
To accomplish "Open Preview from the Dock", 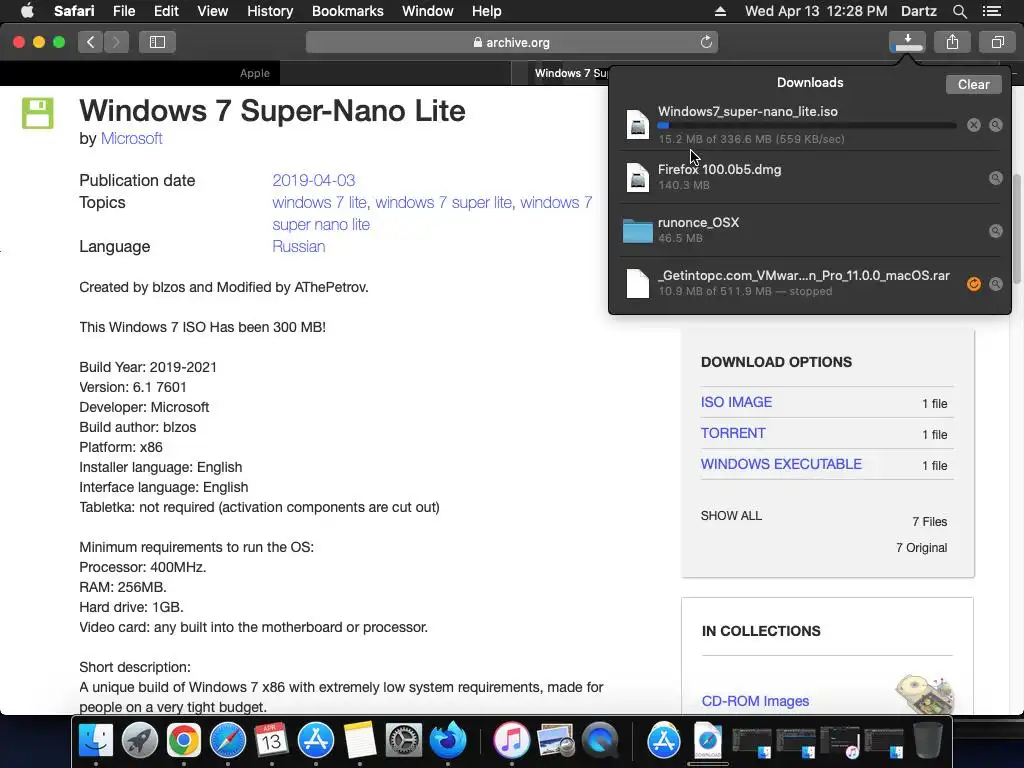I will pos(556,741).
